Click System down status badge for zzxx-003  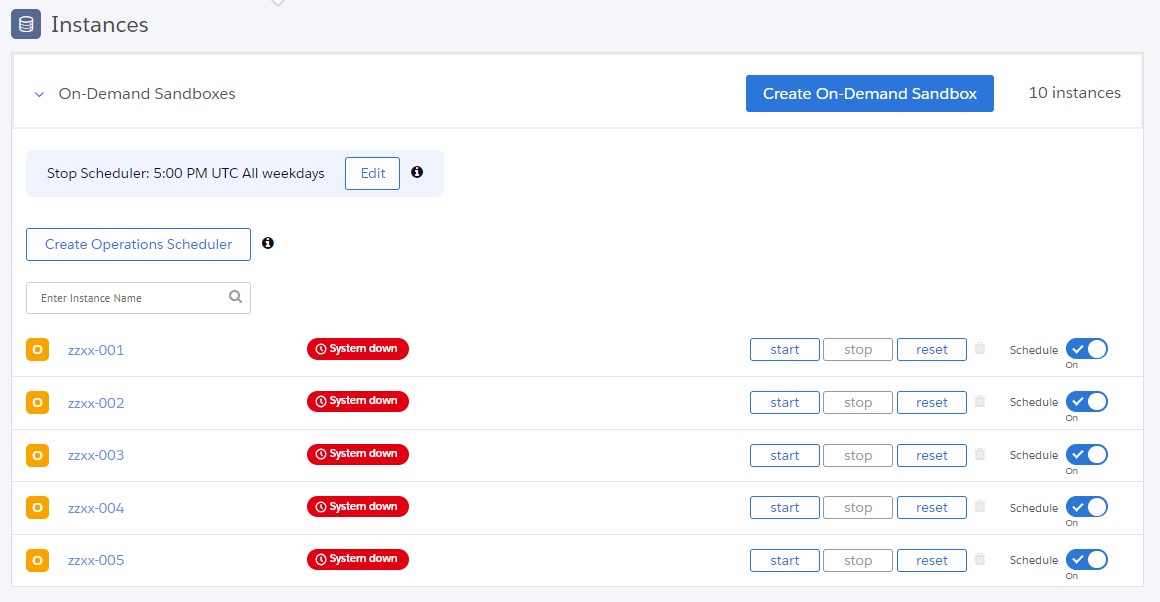click(x=358, y=454)
